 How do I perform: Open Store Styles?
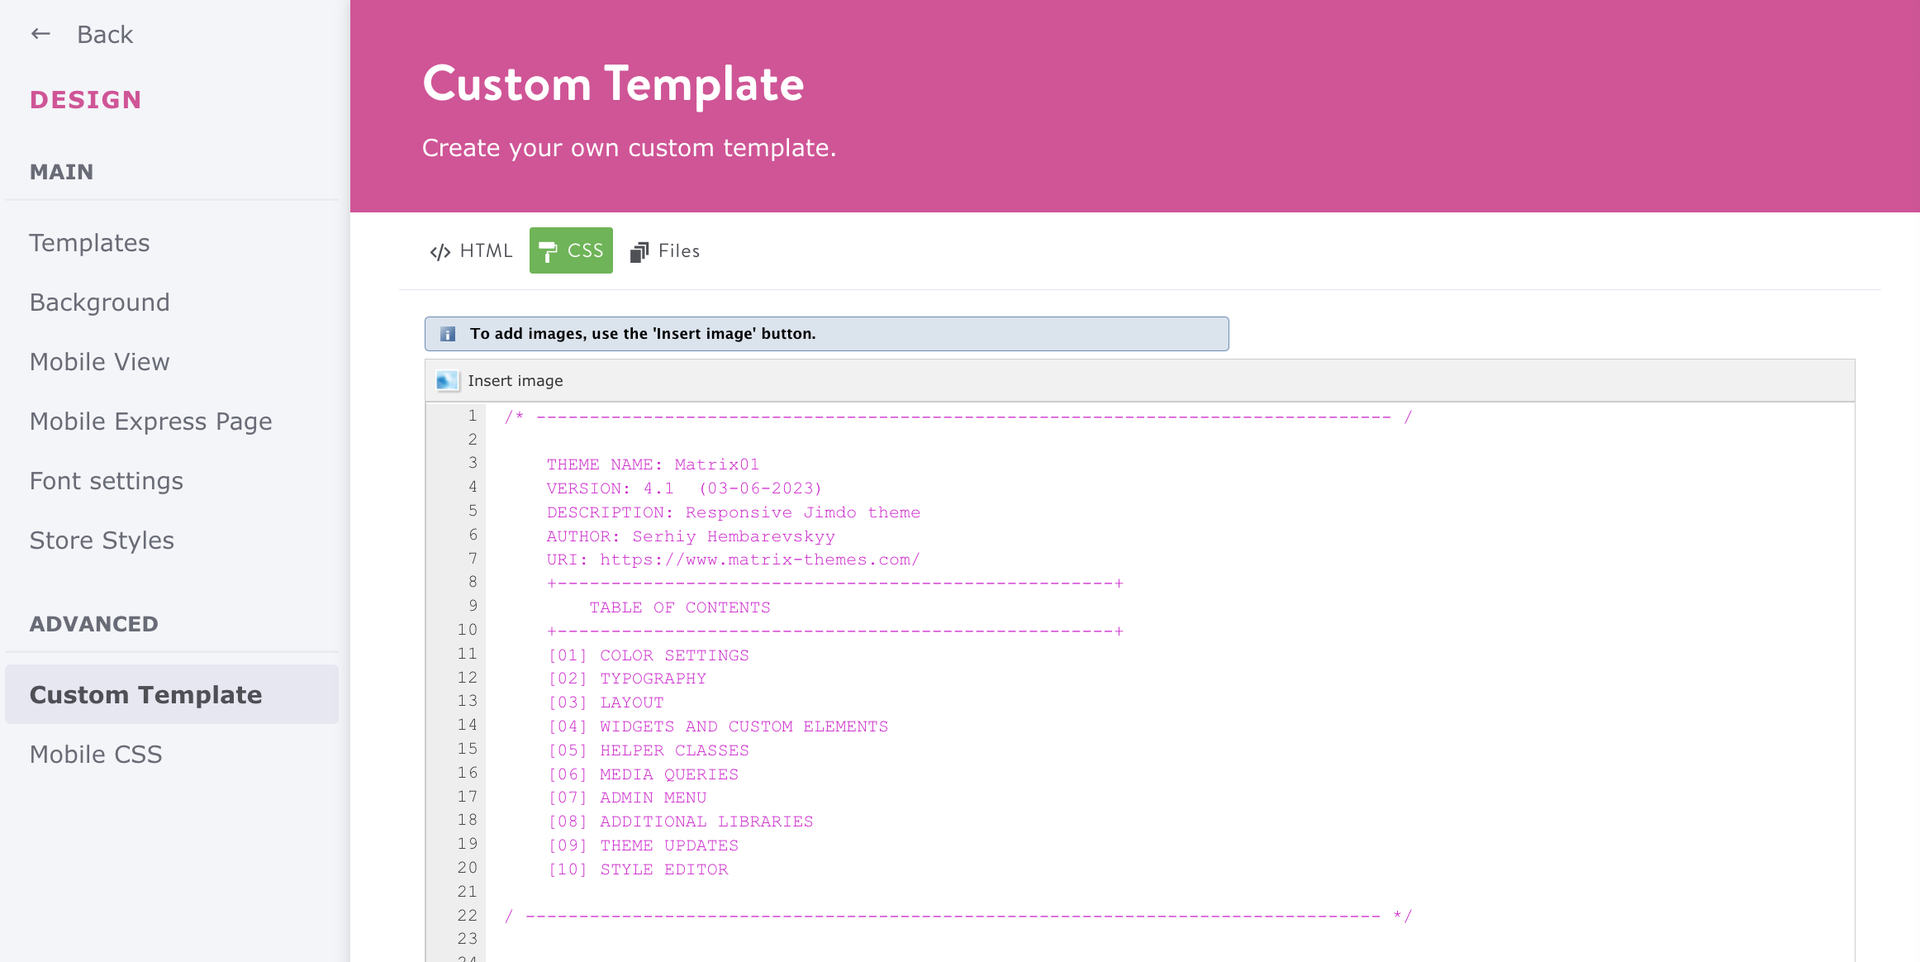(101, 540)
